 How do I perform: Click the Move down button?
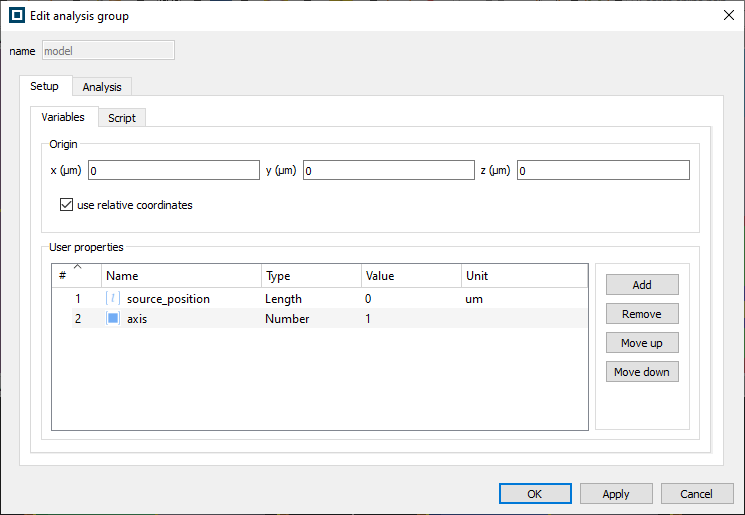click(x=641, y=372)
